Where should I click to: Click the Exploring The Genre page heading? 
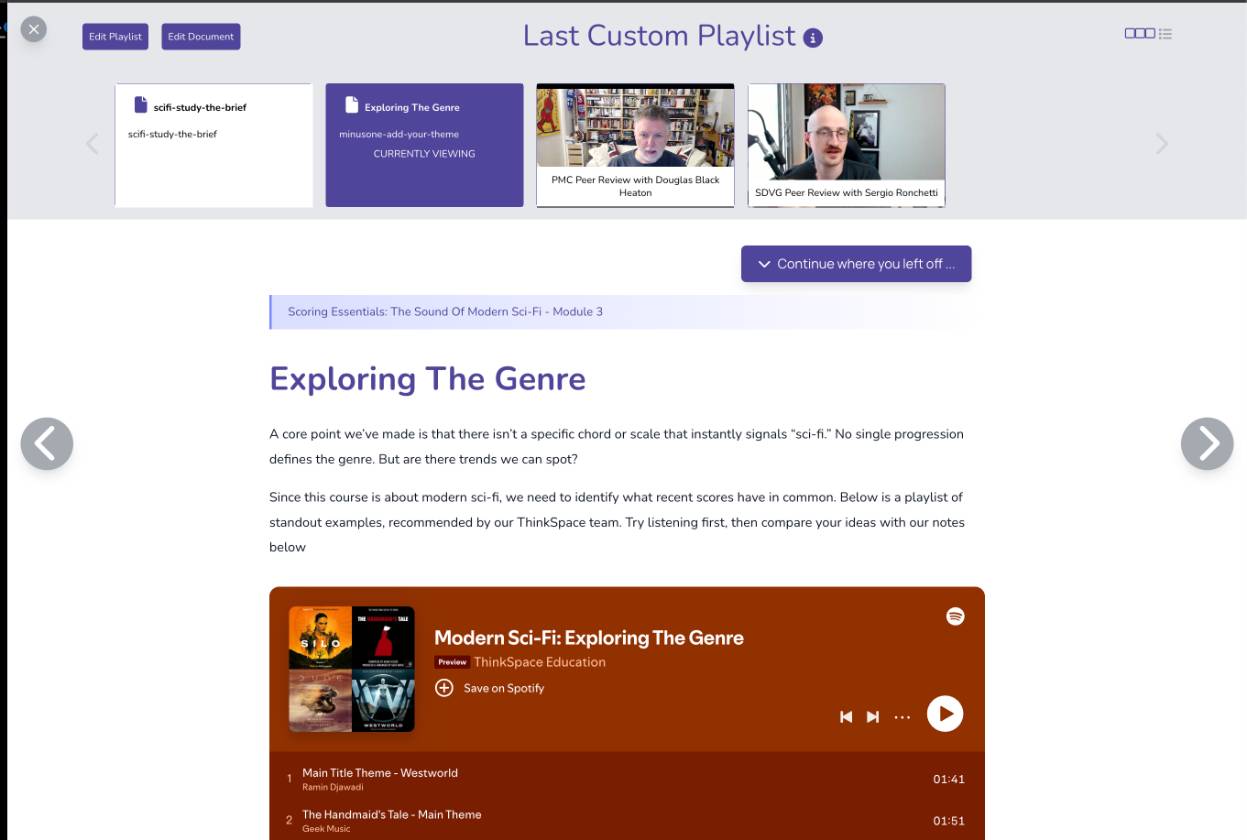(x=427, y=379)
